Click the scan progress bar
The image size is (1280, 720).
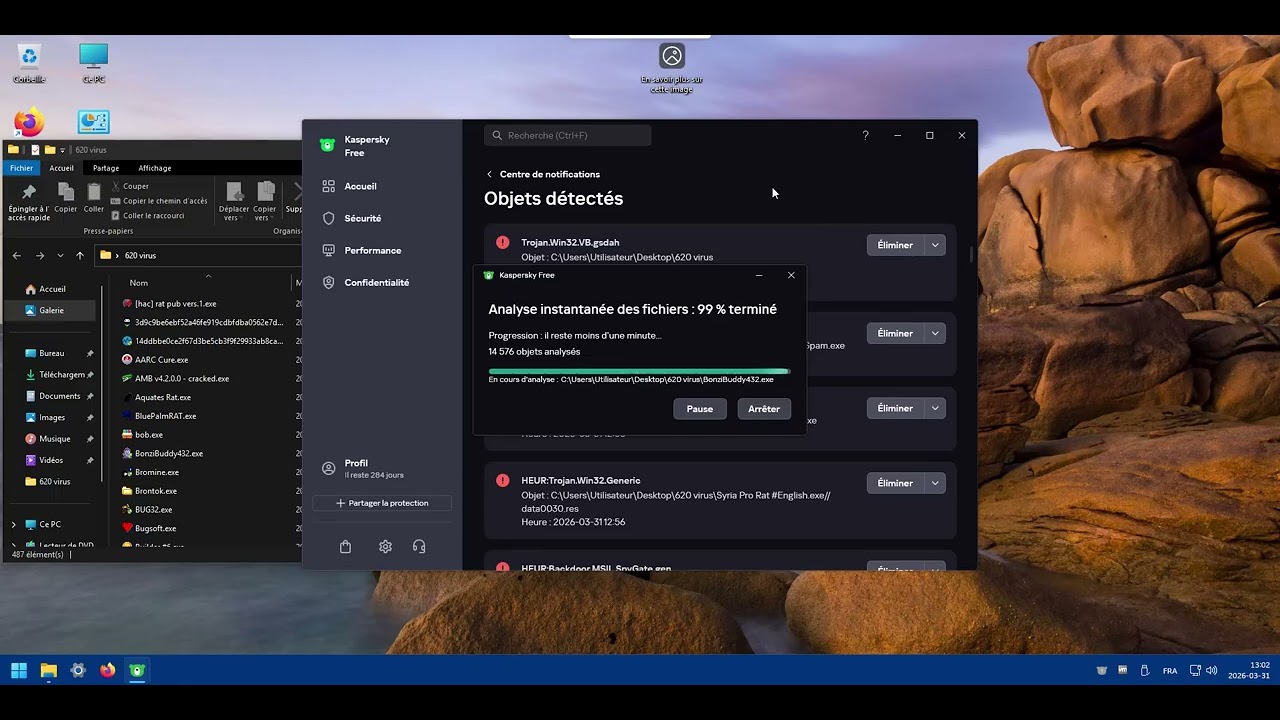639,371
